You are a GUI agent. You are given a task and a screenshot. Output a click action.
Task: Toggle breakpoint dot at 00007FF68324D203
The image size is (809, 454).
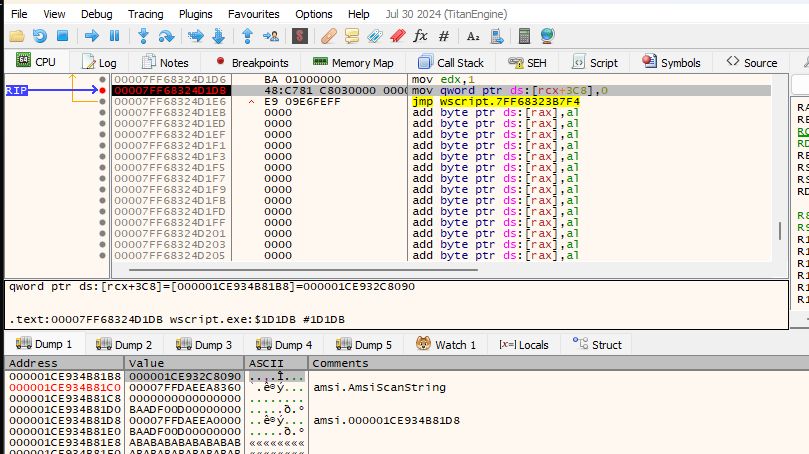102,245
